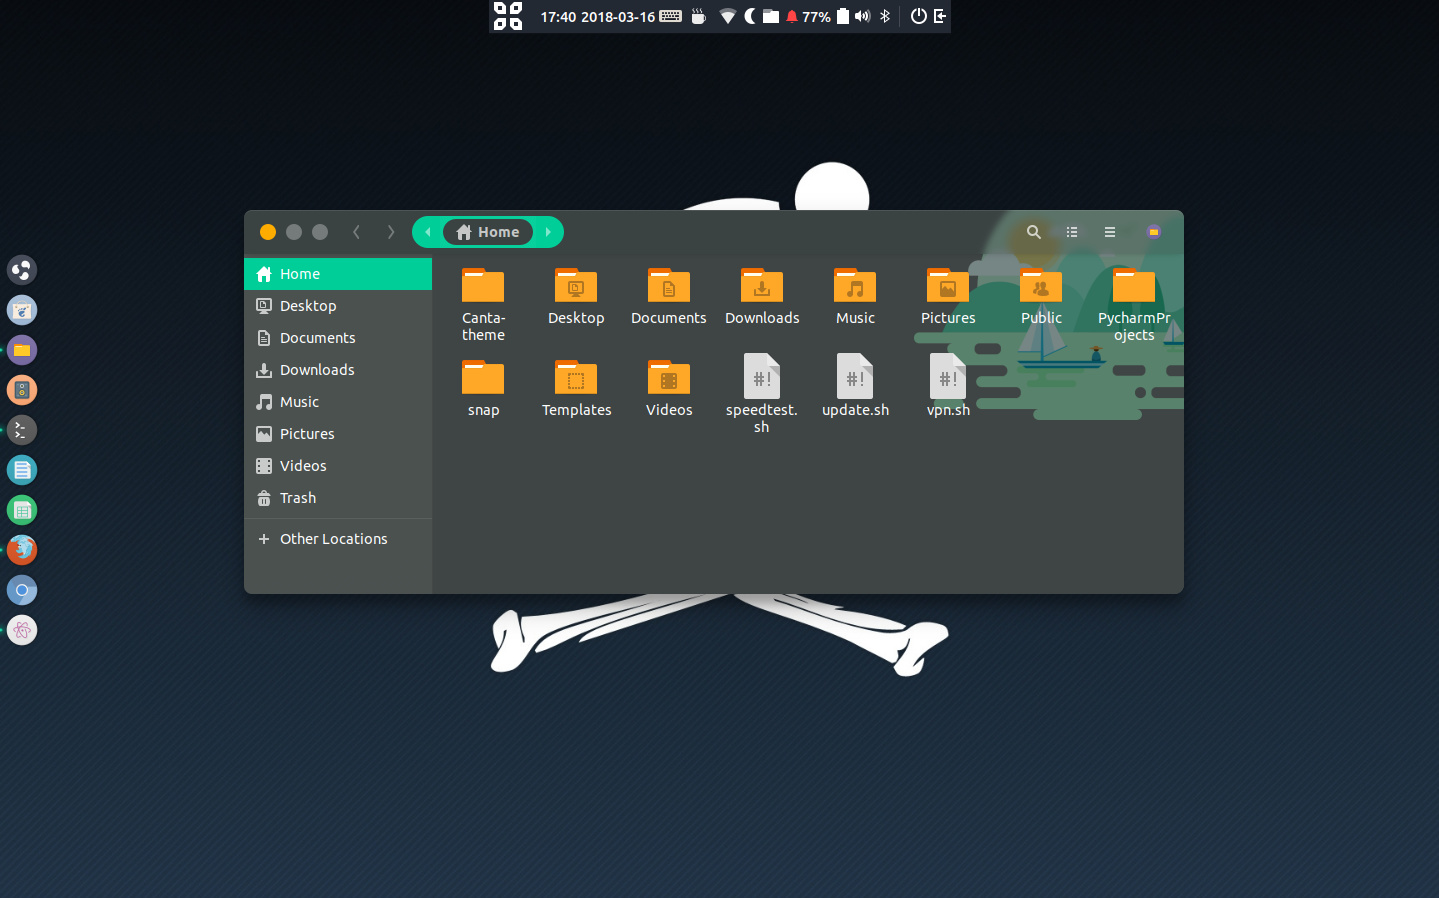Click the forward navigation arrow
Screen dimensions: 1439x898
tap(390, 231)
